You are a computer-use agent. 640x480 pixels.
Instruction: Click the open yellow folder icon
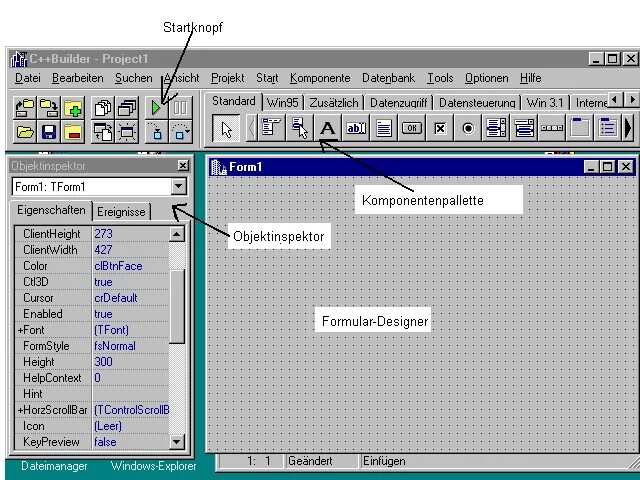[x=24, y=132]
